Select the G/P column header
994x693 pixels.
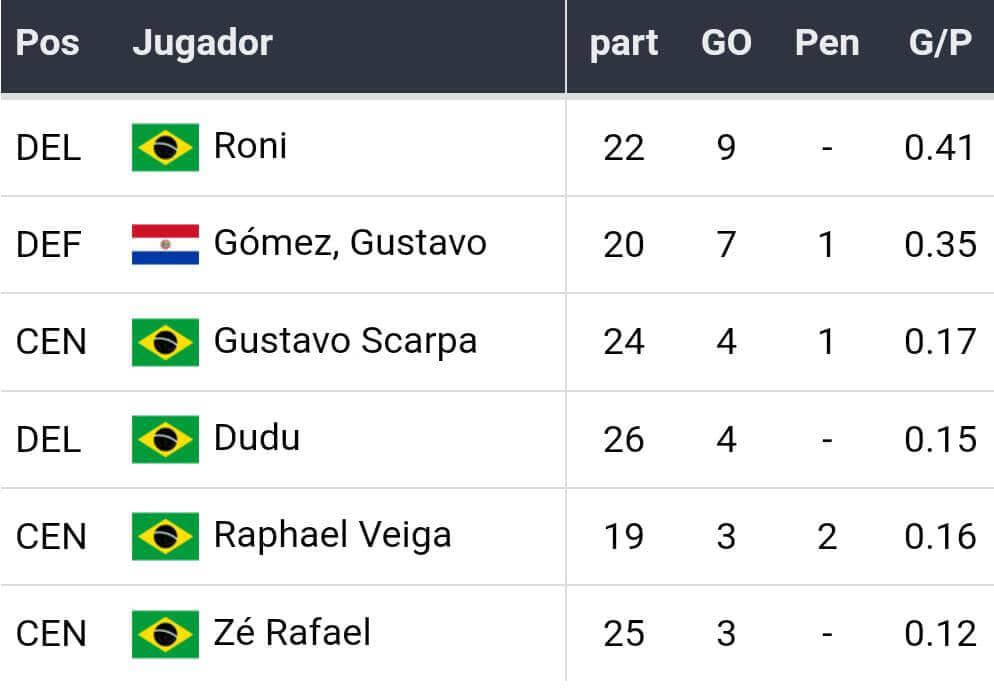coord(940,43)
